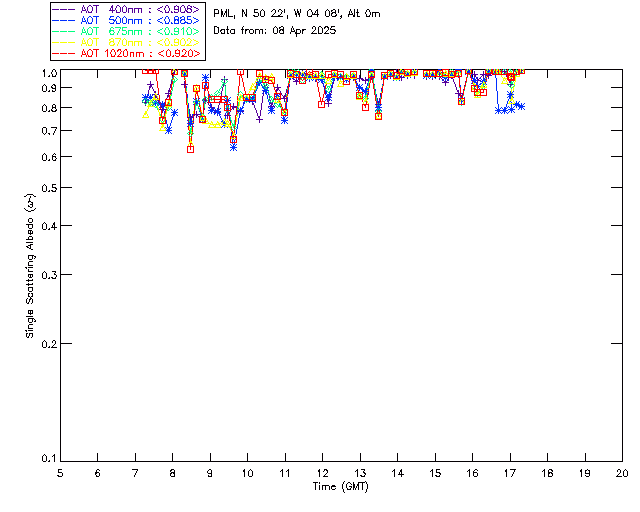Click the 5 tick label on time axis
Image resolution: width=640 pixels, height=512 pixels.
coord(60,472)
